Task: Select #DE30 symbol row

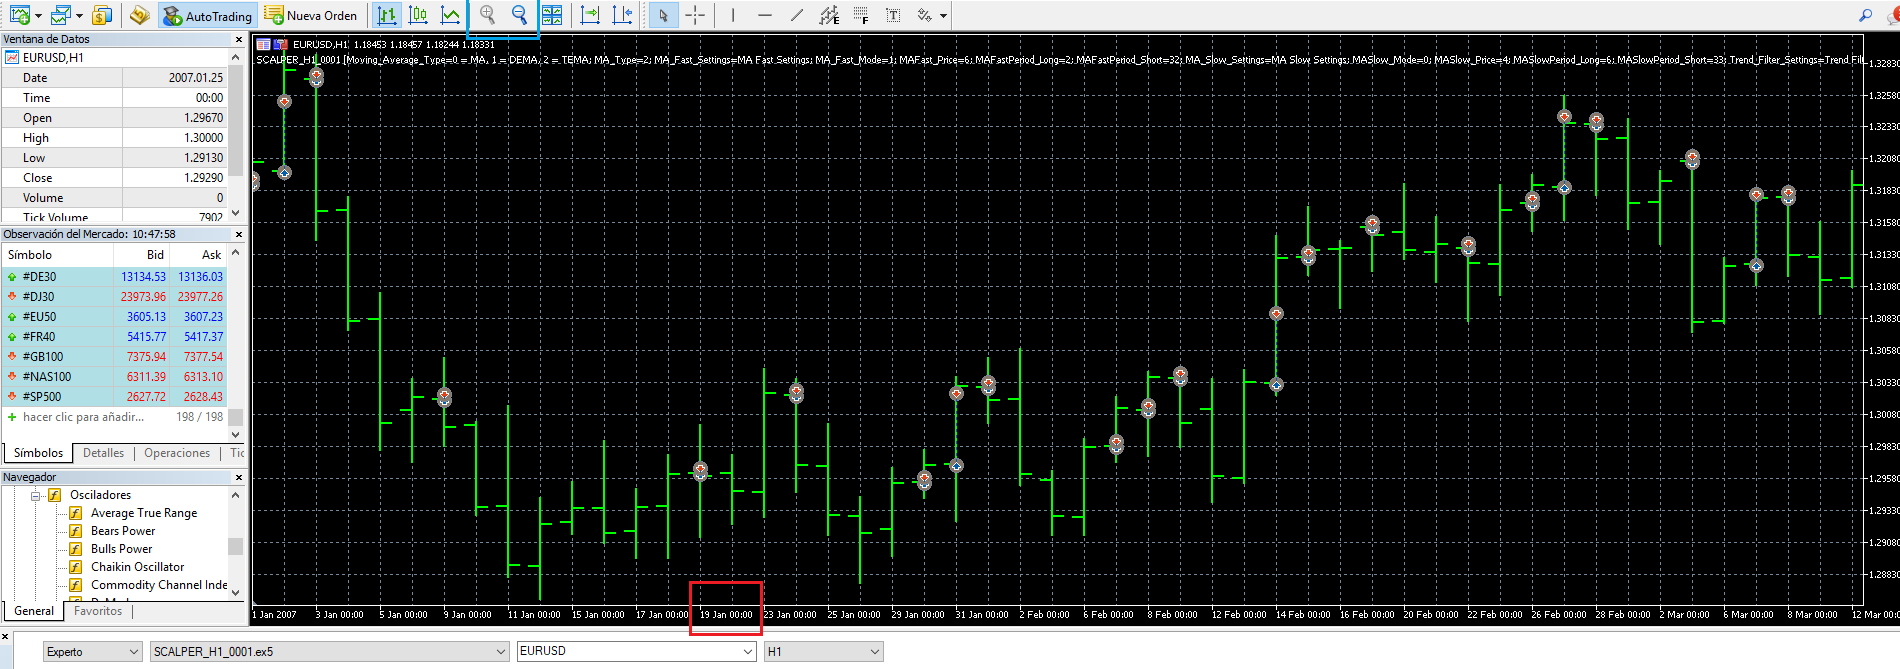Action: (114, 277)
